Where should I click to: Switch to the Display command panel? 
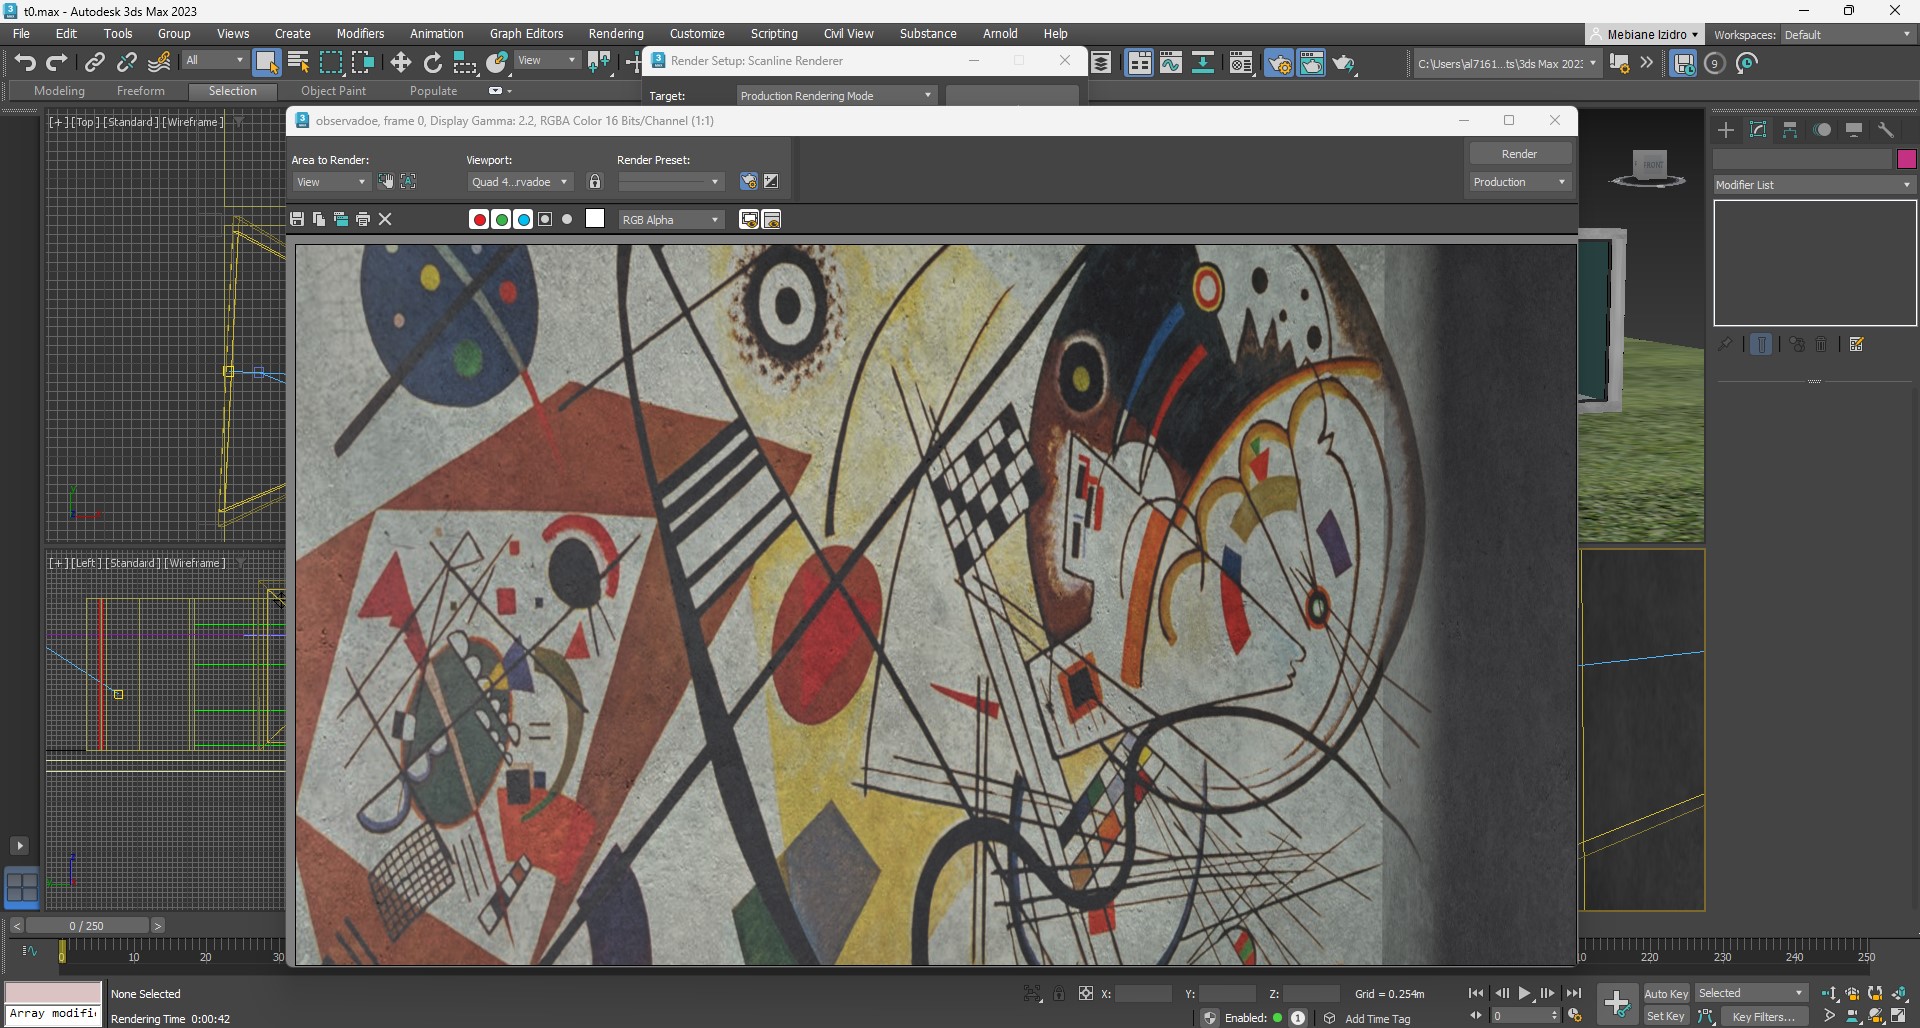[1854, 130]
